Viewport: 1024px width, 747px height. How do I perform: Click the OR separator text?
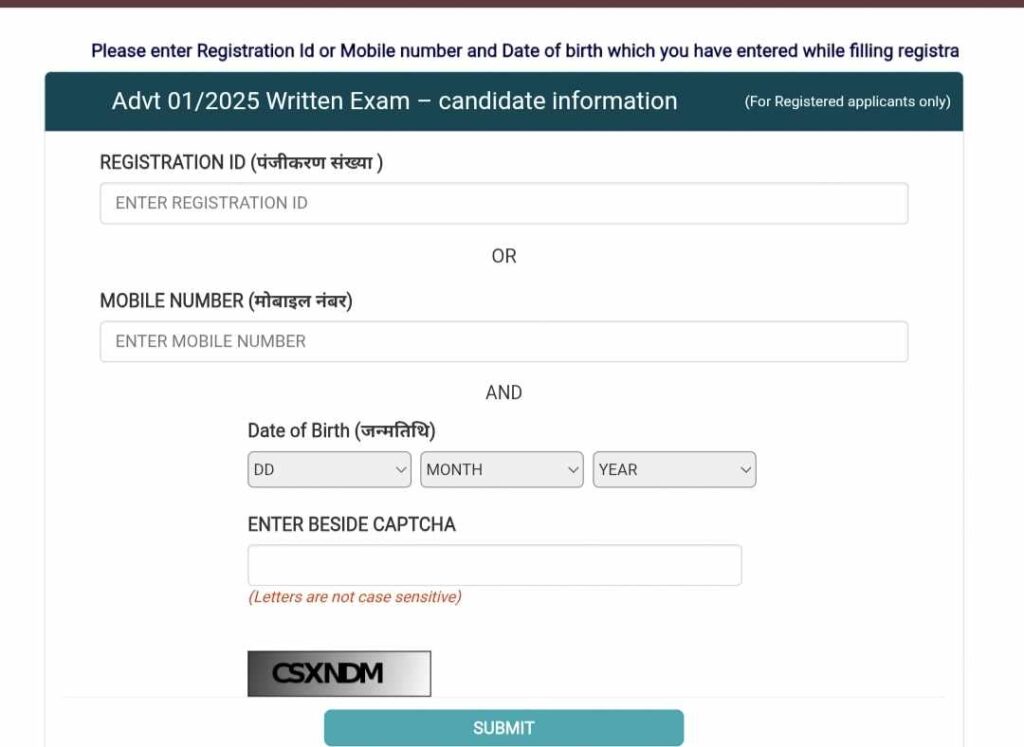point(504,256)
